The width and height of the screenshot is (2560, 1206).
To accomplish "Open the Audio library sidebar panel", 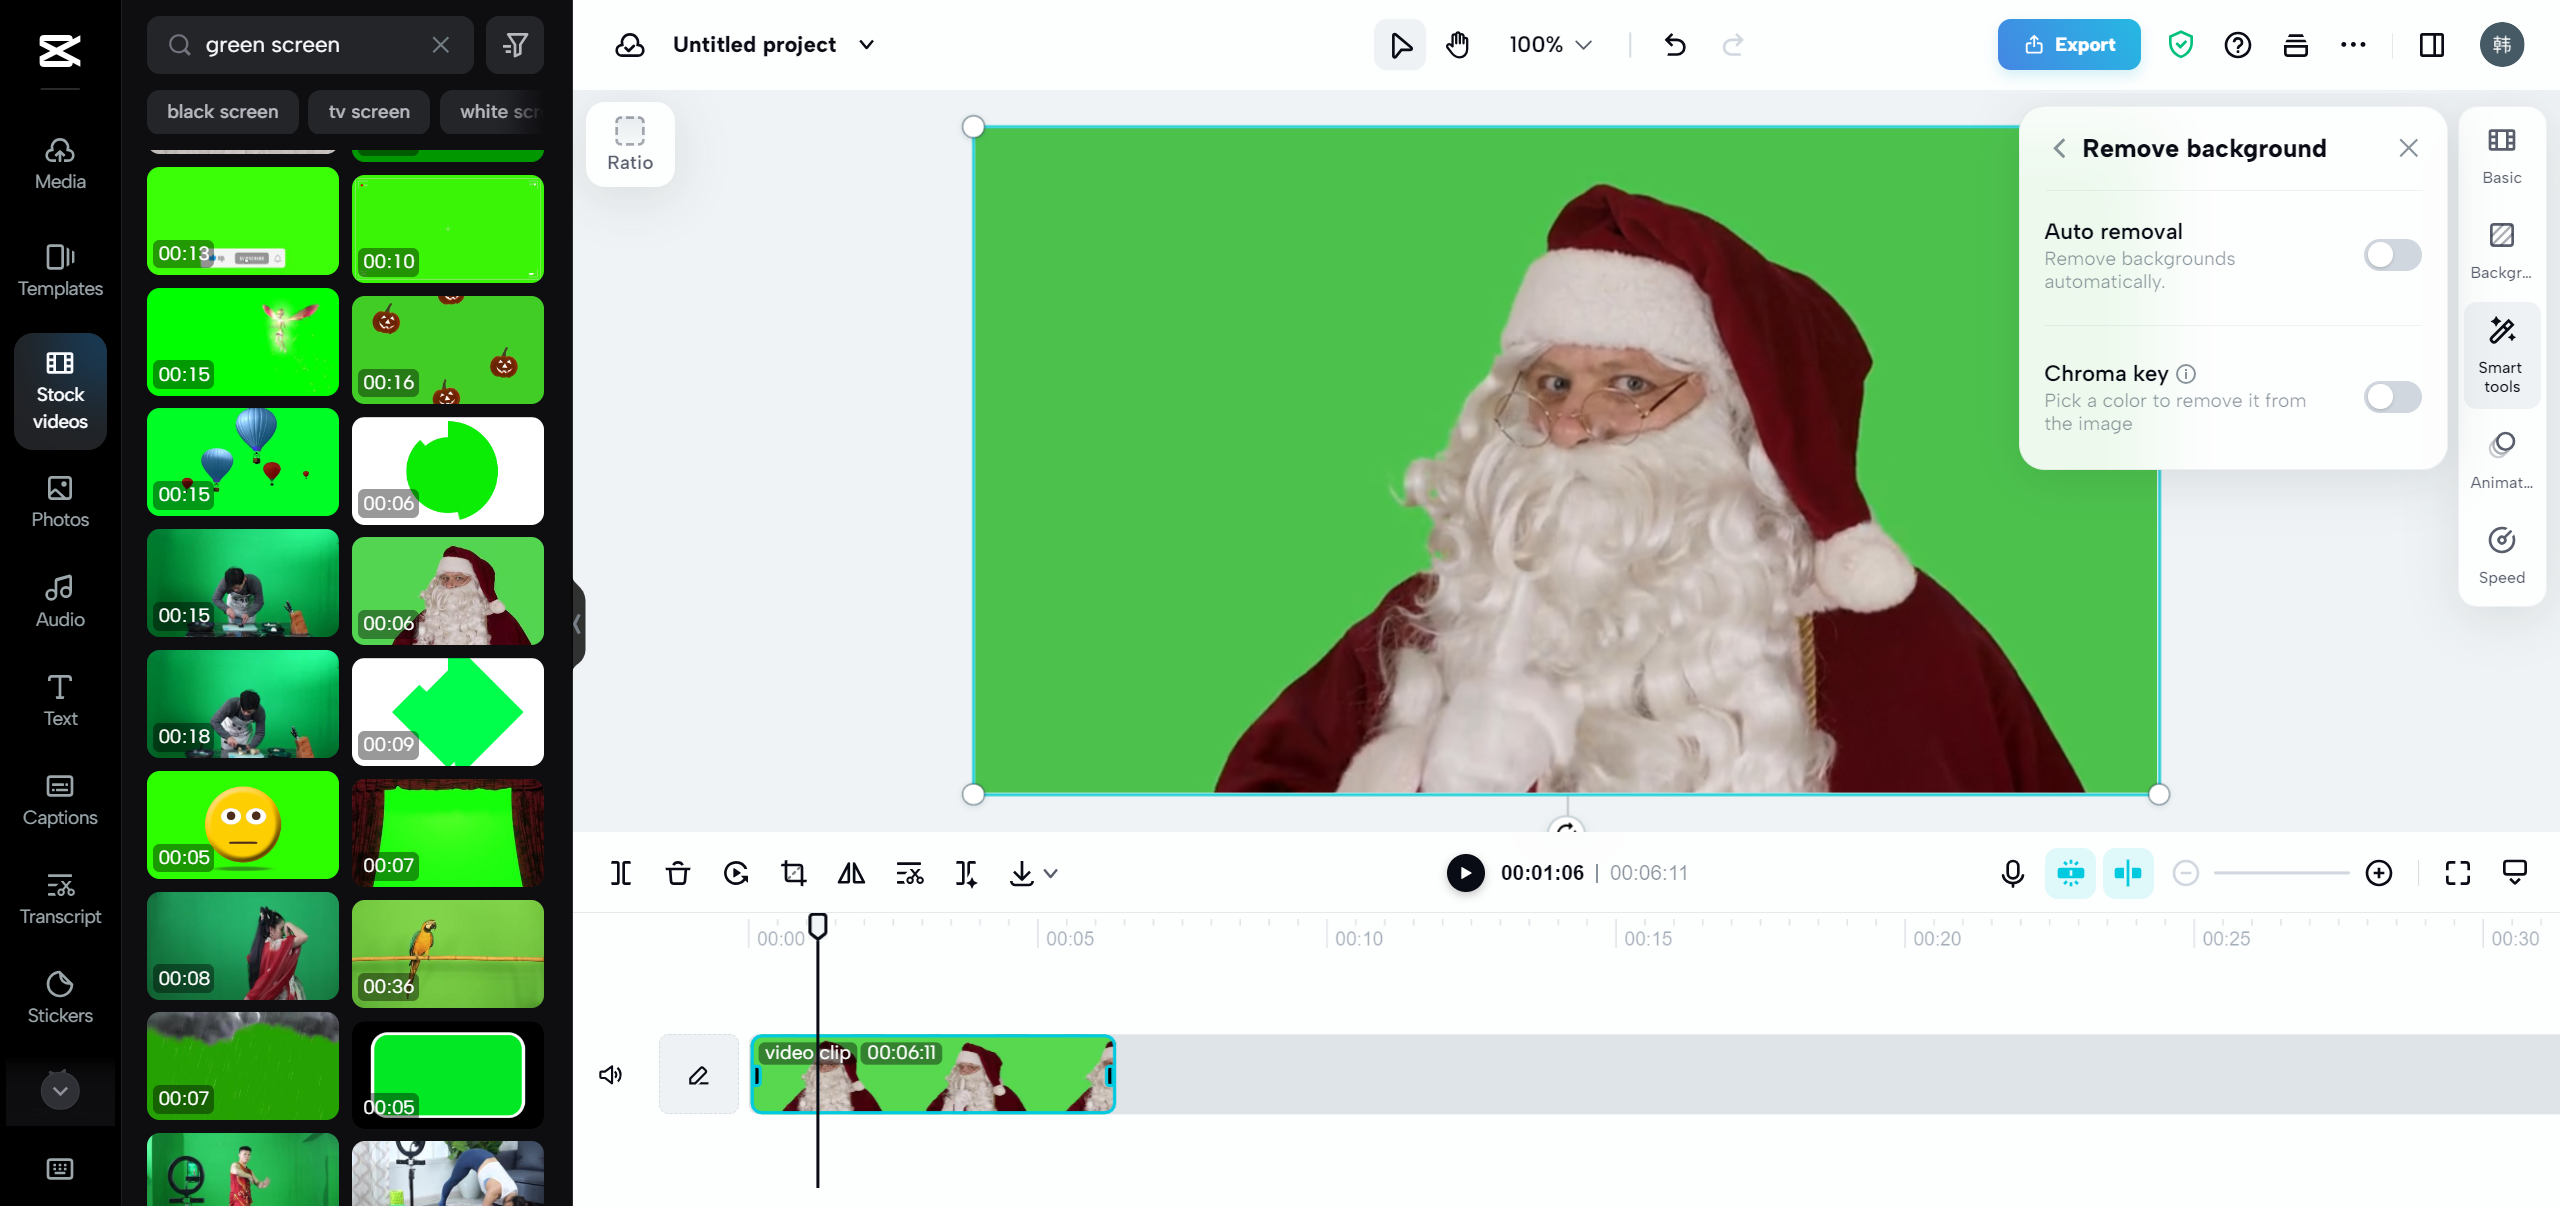I will [59, 600].
